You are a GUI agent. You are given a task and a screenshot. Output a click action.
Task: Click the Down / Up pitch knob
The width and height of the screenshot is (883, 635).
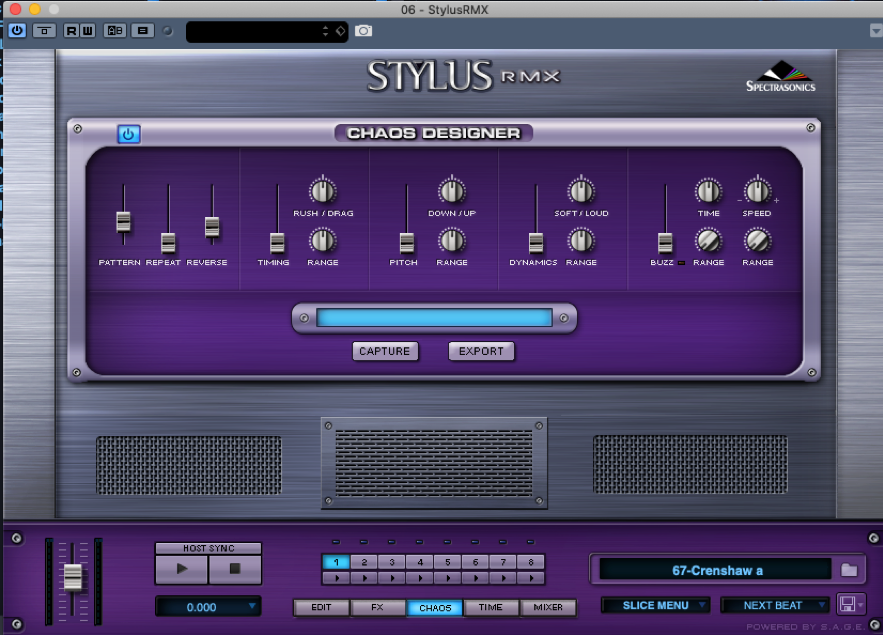452,191
